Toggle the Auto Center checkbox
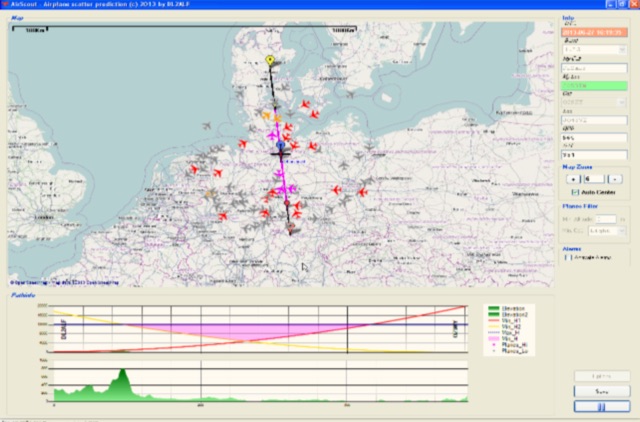Image resolution: width=640 pixels, height=422 pixels. click(576, 192)
